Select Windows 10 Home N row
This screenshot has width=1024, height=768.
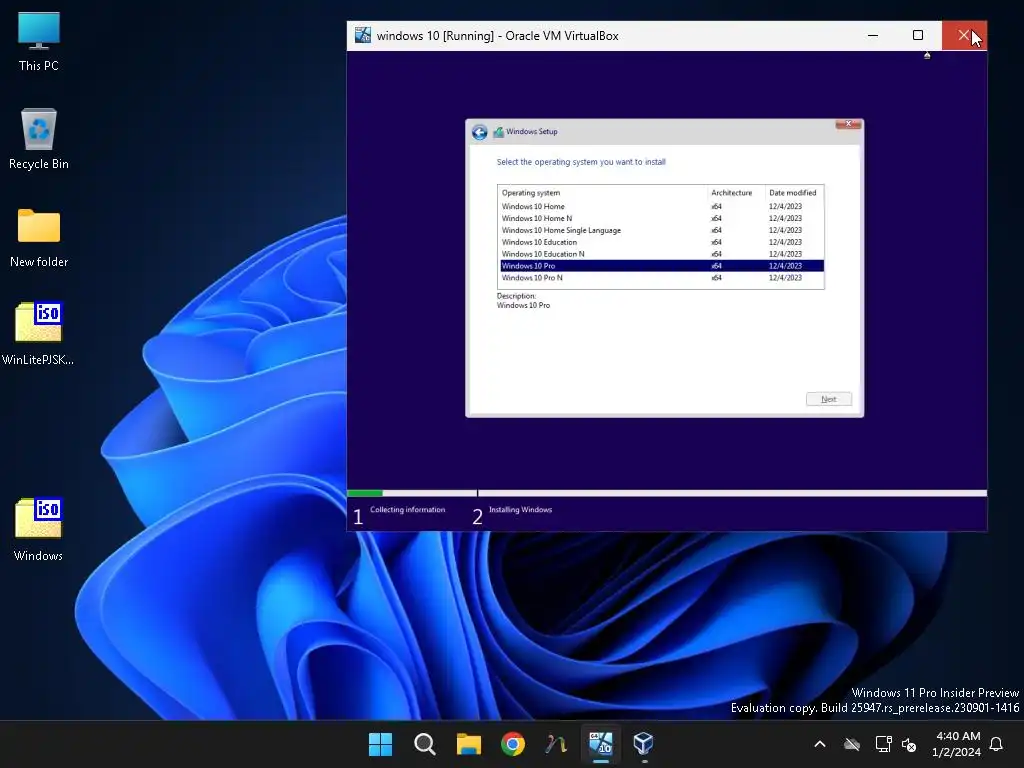pyautogui.click(x=662, y=218)
